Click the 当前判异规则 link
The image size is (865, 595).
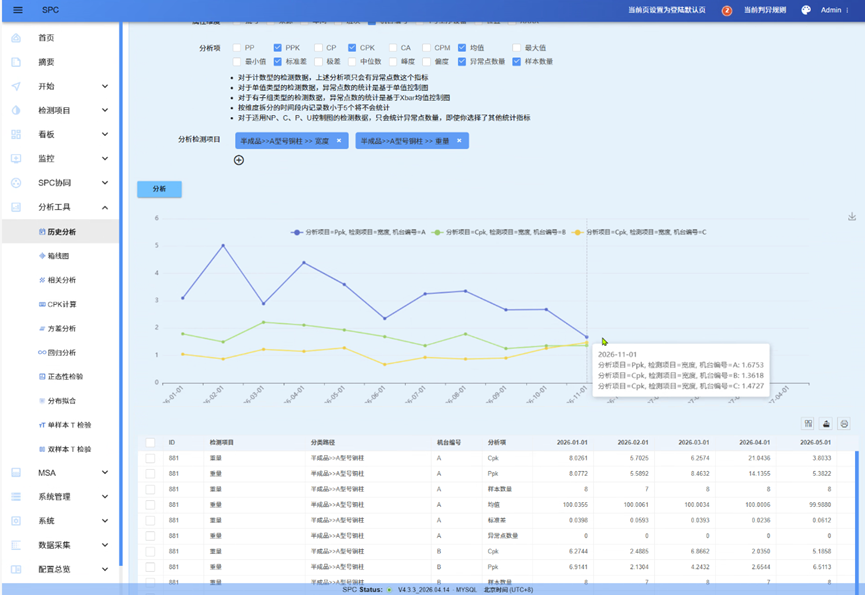point(765,10)
